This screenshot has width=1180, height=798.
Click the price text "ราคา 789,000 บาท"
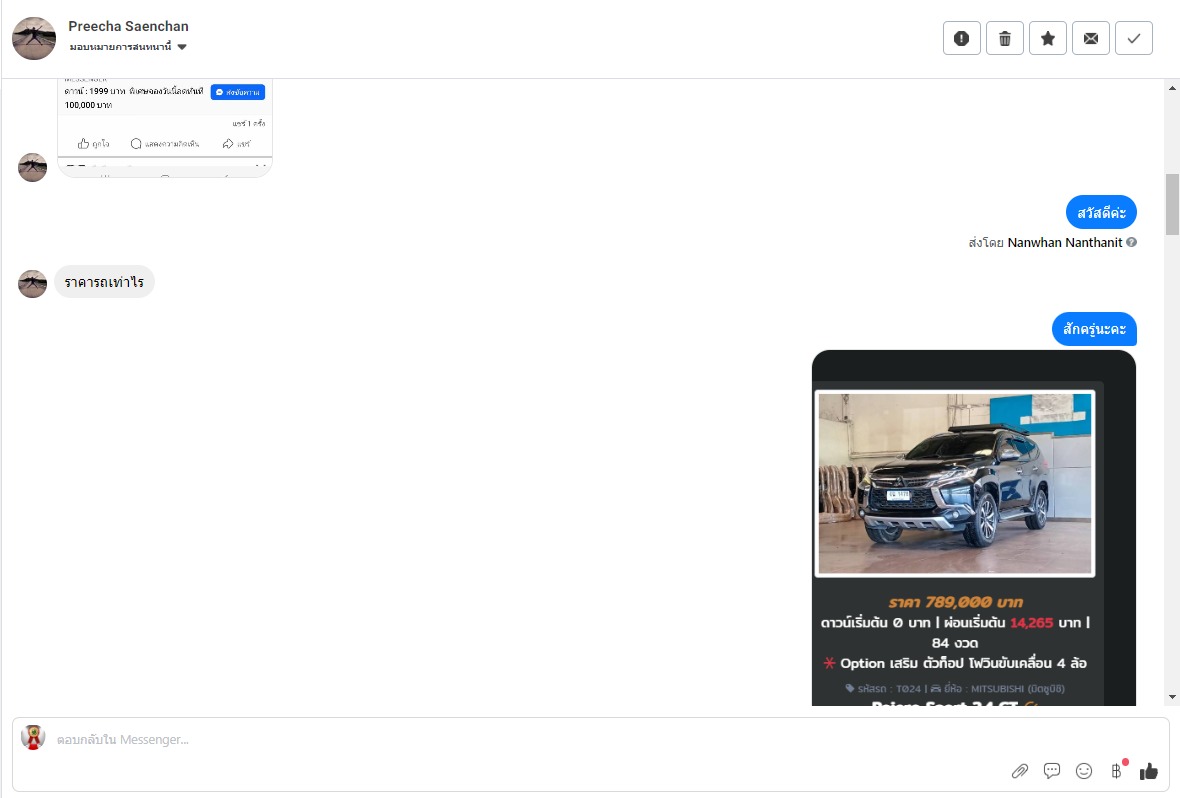[x=955, y=602]
